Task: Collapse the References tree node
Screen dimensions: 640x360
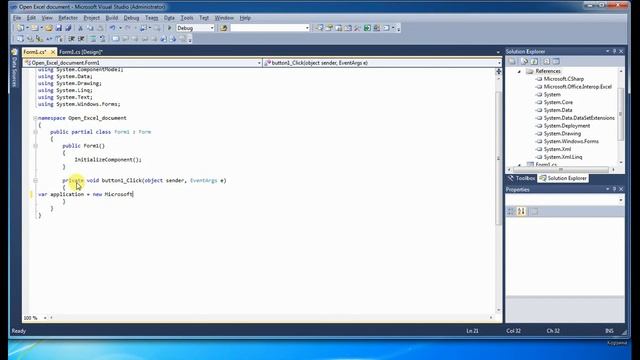Action: point(519,71)
